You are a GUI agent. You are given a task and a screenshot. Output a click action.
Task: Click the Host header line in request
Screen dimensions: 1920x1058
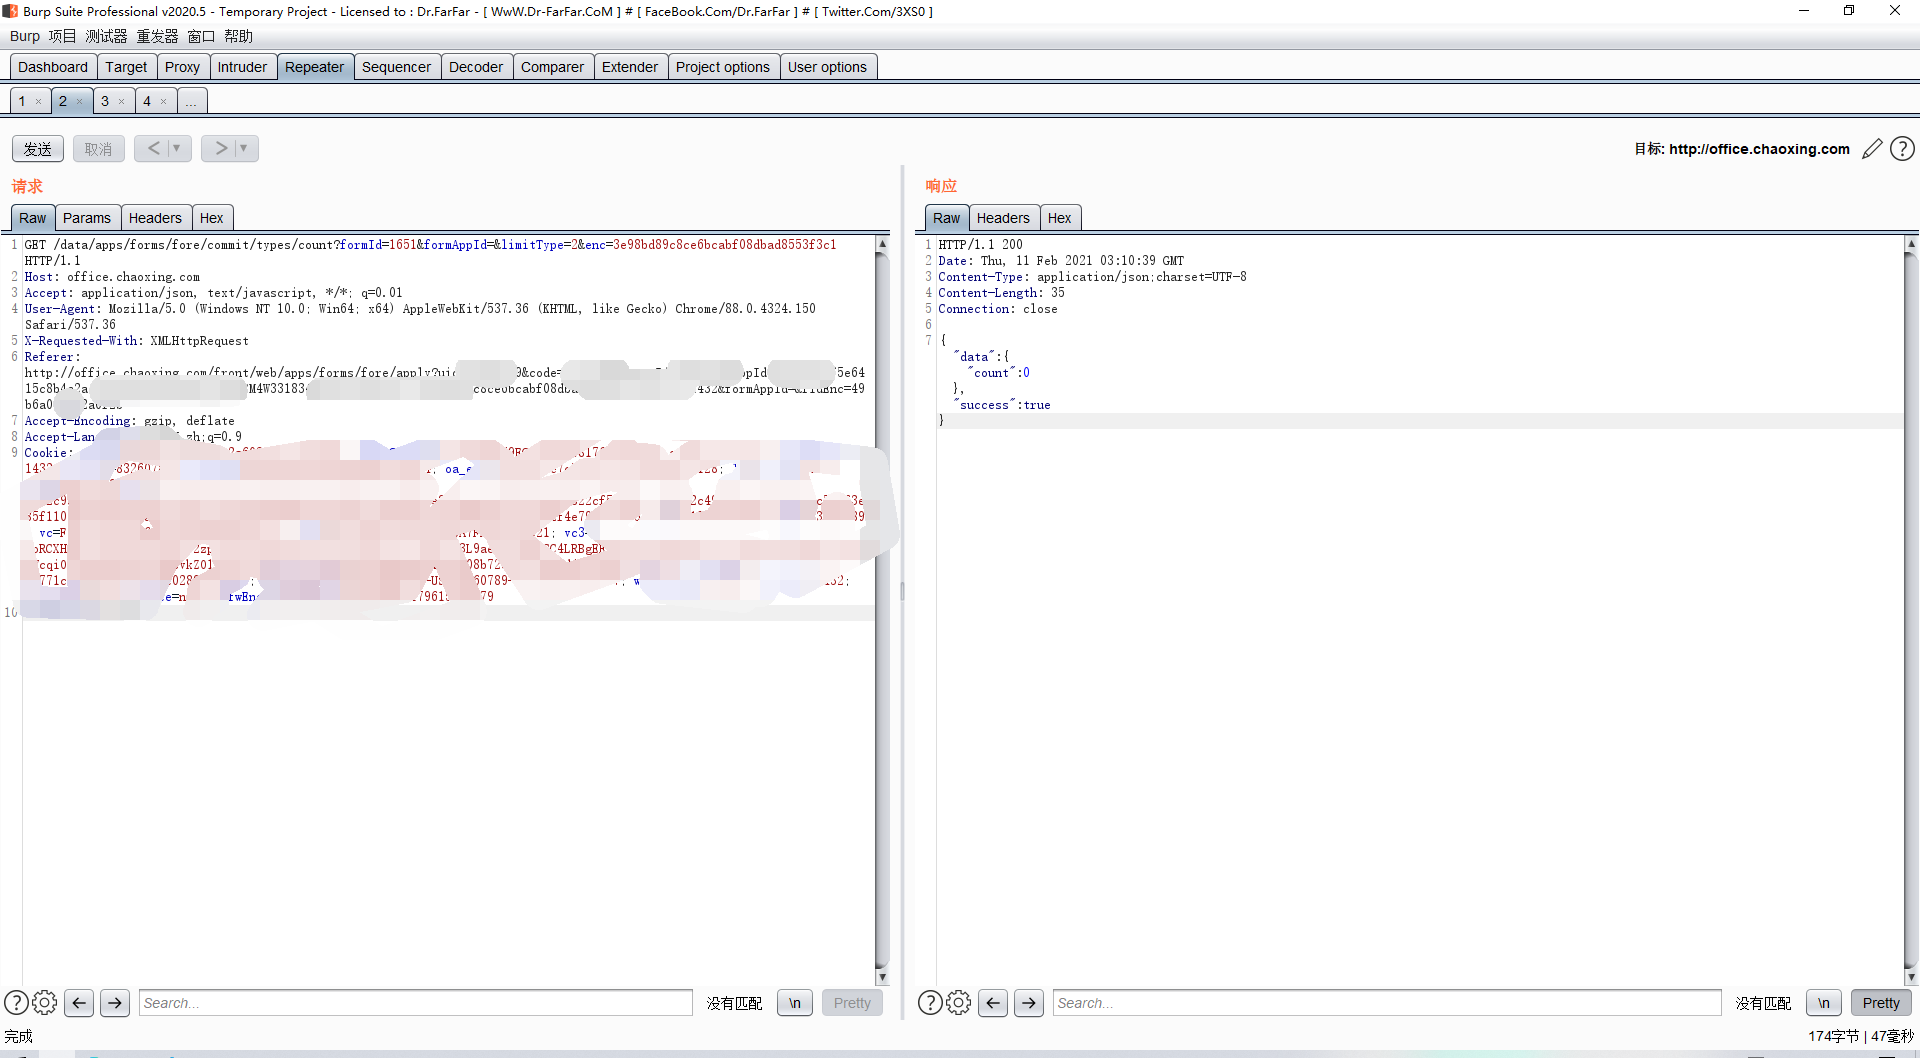click(112, 277)
